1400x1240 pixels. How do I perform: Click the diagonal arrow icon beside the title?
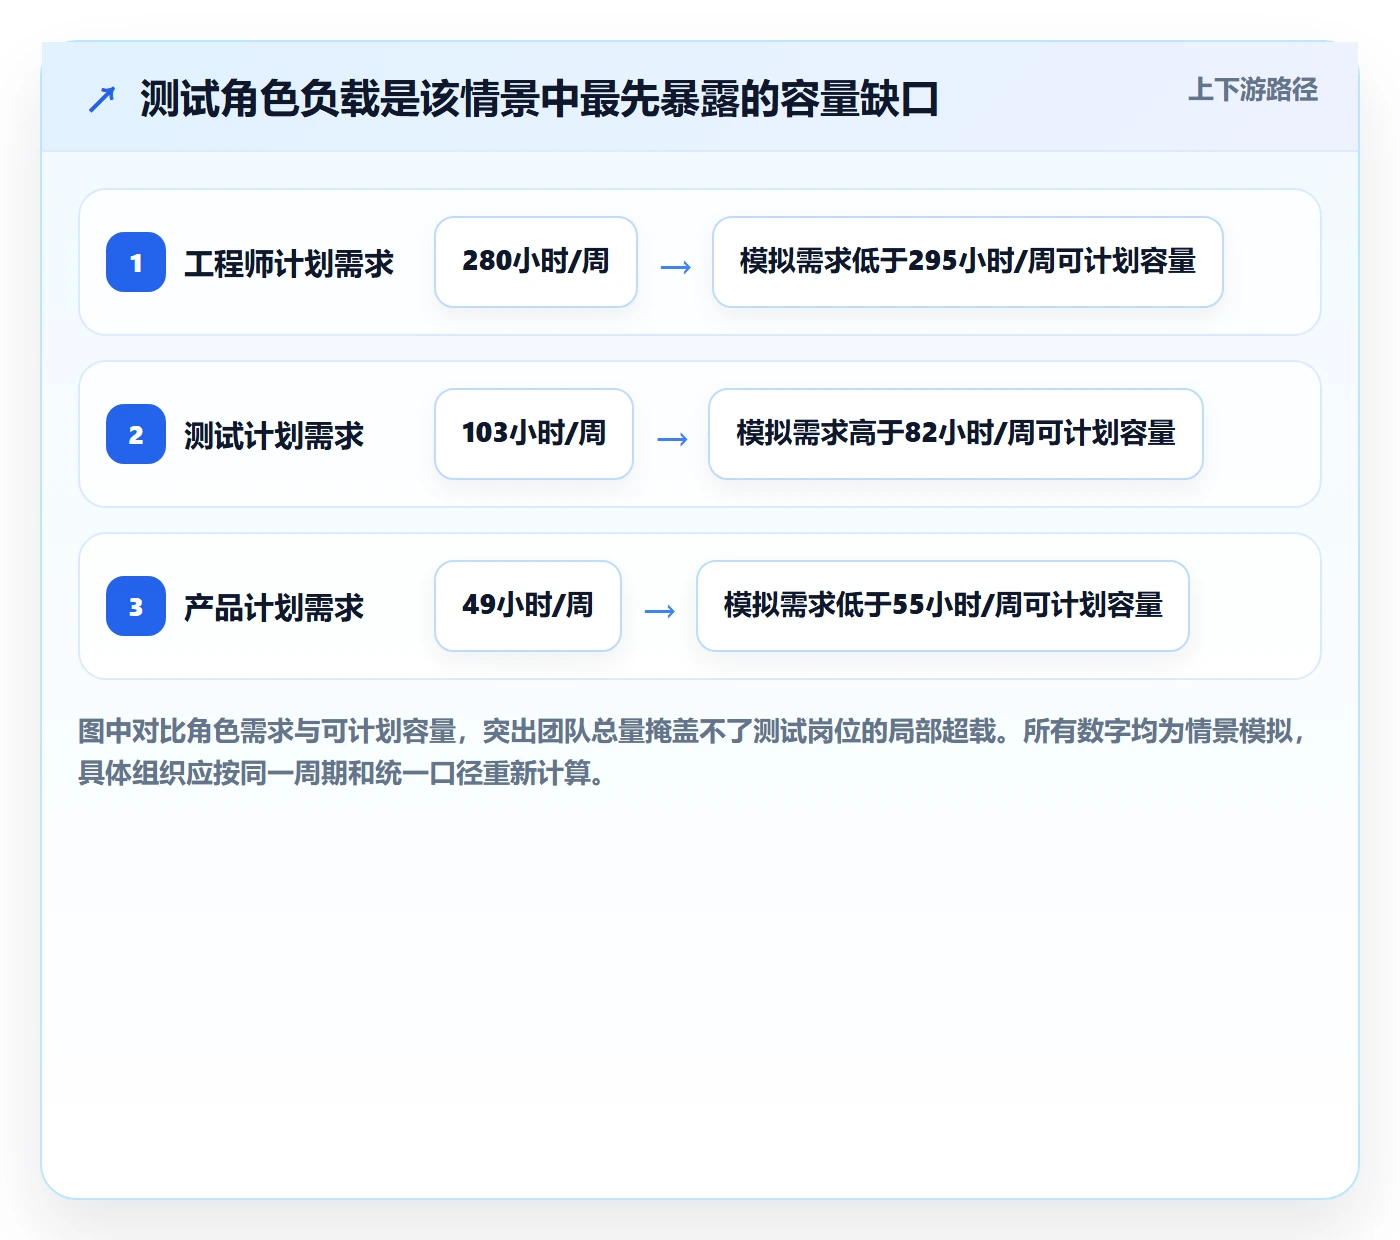102,99
